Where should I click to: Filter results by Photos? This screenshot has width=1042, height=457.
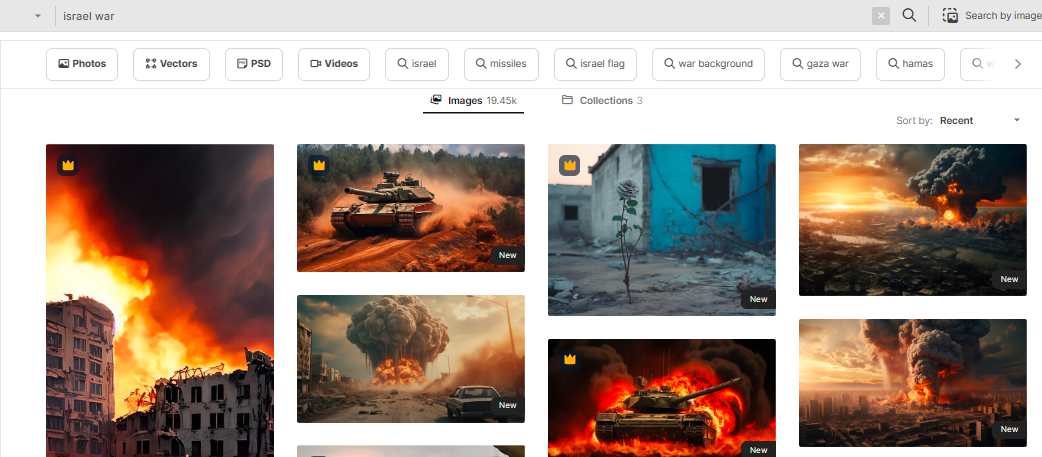82,64
